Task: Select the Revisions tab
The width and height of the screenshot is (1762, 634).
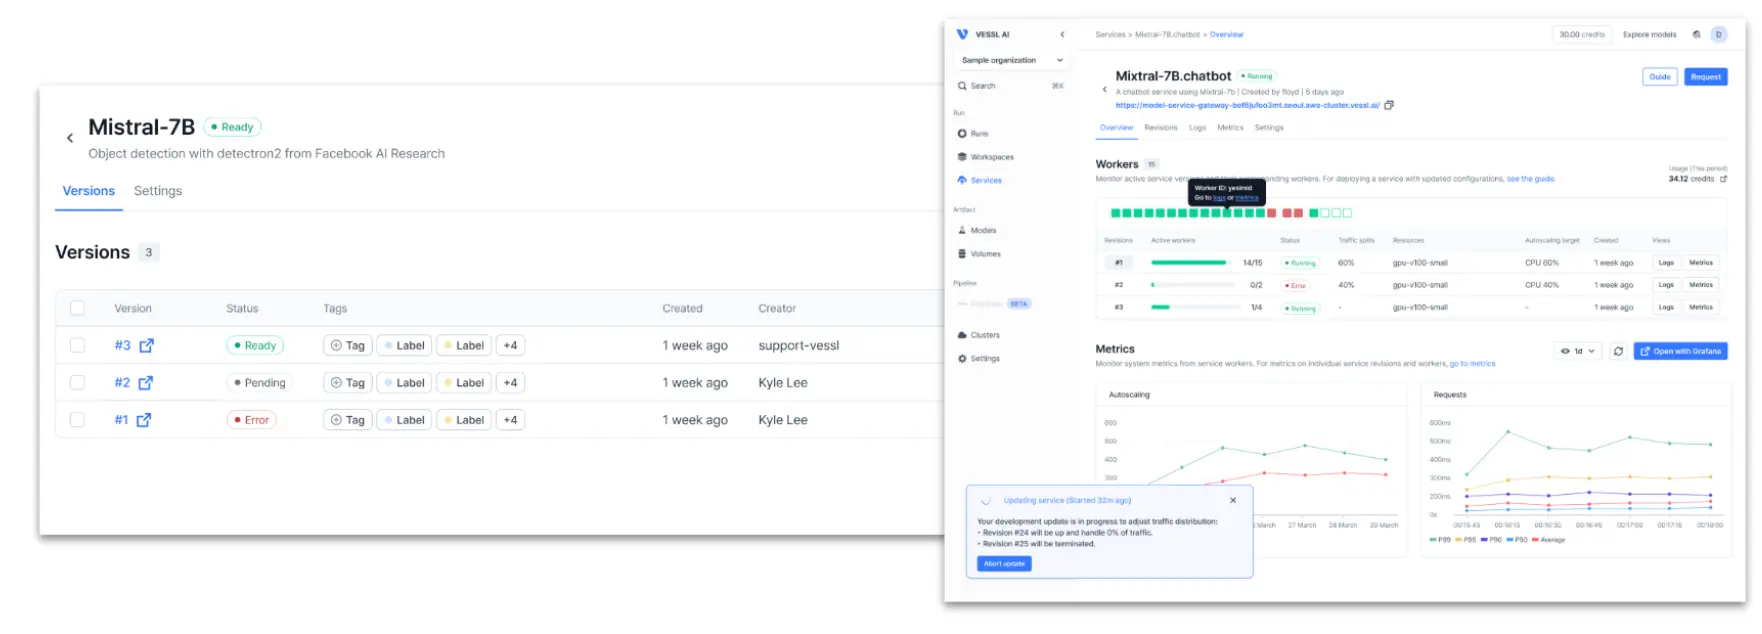Action: [1161, 128]
